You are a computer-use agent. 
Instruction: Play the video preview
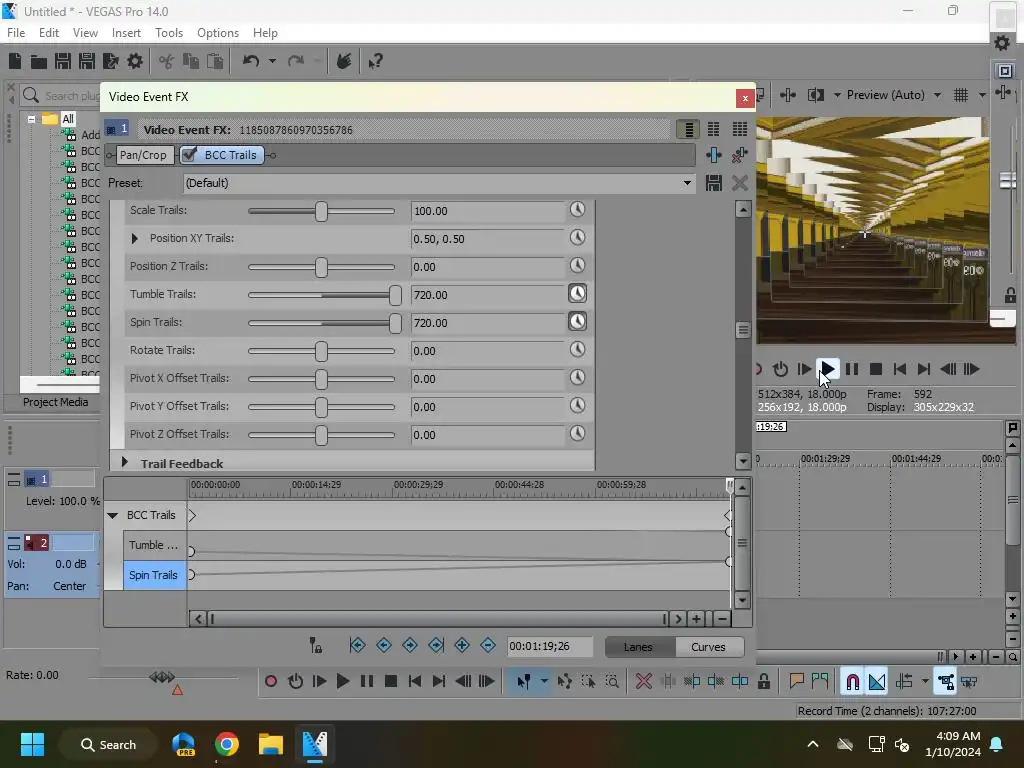tap(827, 370)
